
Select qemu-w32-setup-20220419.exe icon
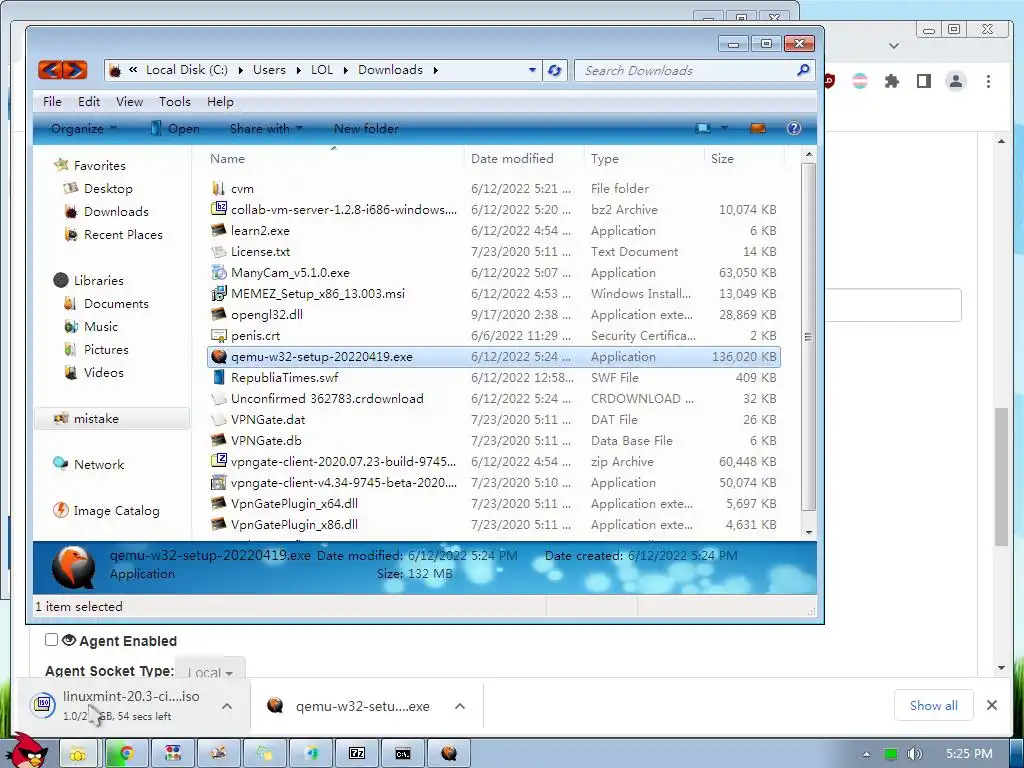click(x=219, y=357)
